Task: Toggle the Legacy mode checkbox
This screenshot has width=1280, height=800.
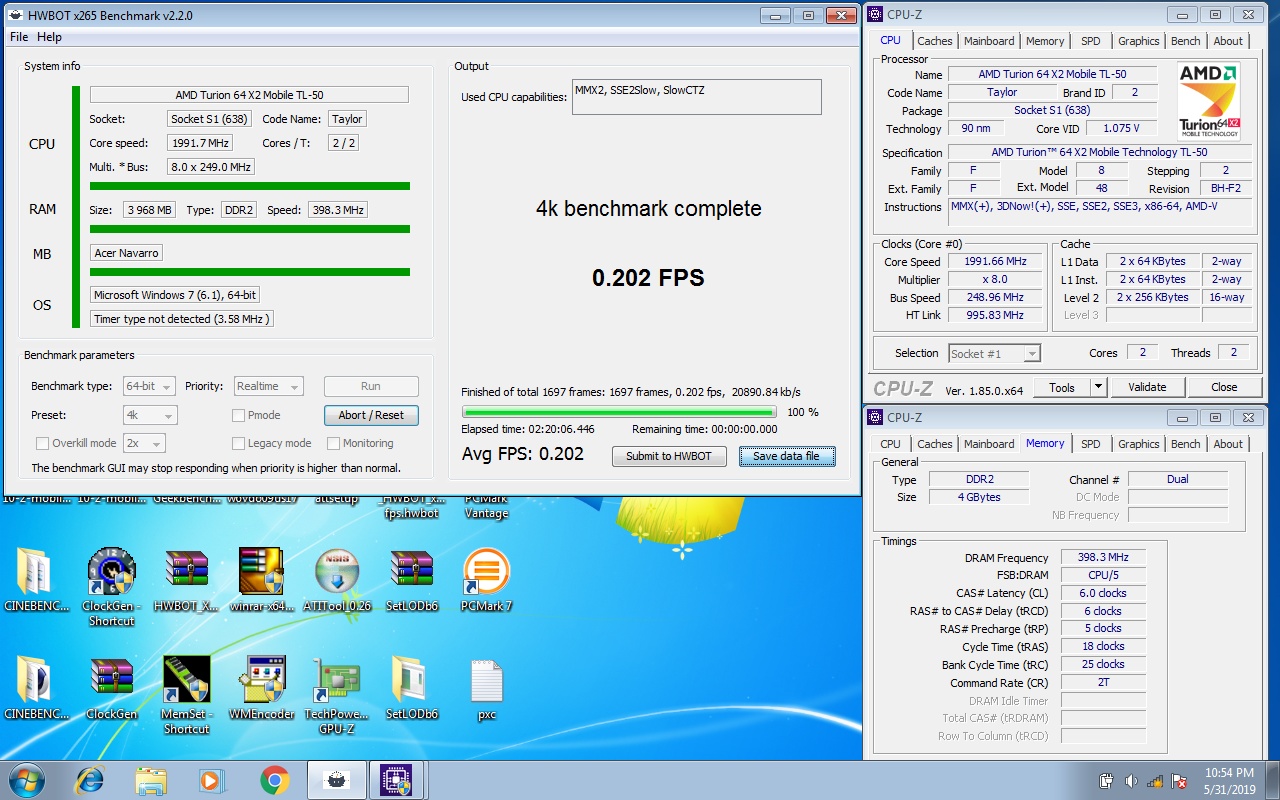Action: (238, 443)
